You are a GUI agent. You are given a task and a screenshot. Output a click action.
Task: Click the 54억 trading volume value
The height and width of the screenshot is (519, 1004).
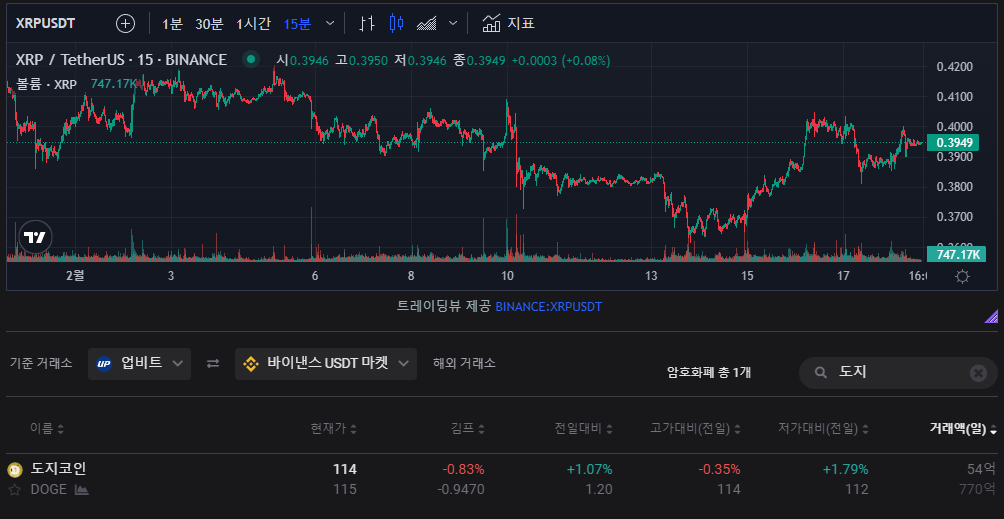coord(982,469)
